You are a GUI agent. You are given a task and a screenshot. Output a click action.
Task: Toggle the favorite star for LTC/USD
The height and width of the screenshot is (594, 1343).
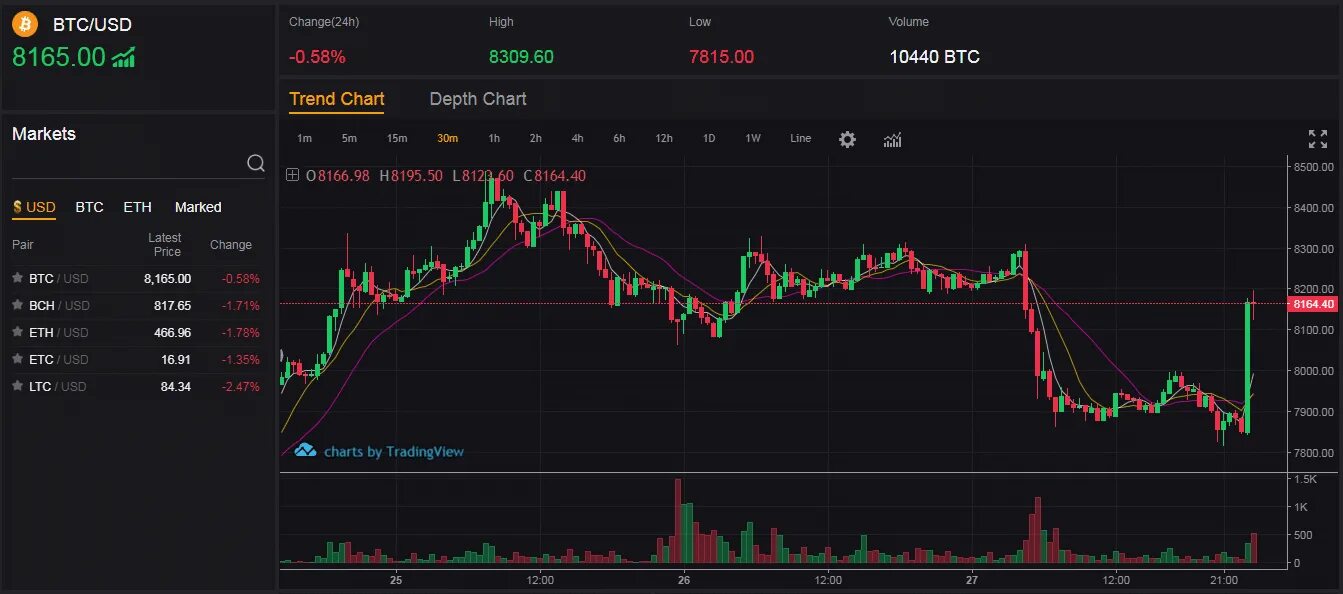pos(17,386)
